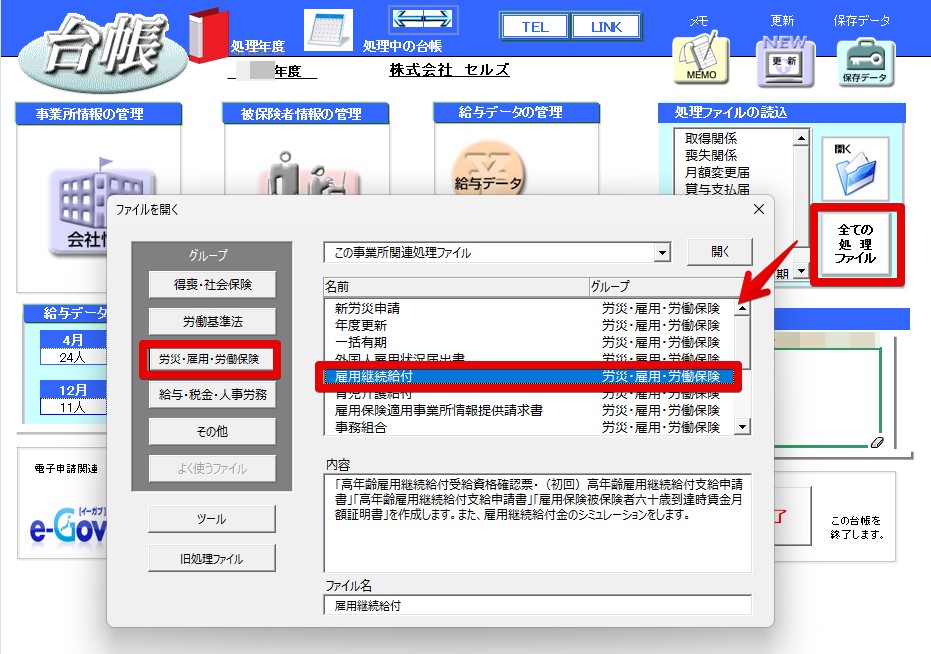Select 月額変更届 in 処理ファイルの読込 list

pos(717,173)
